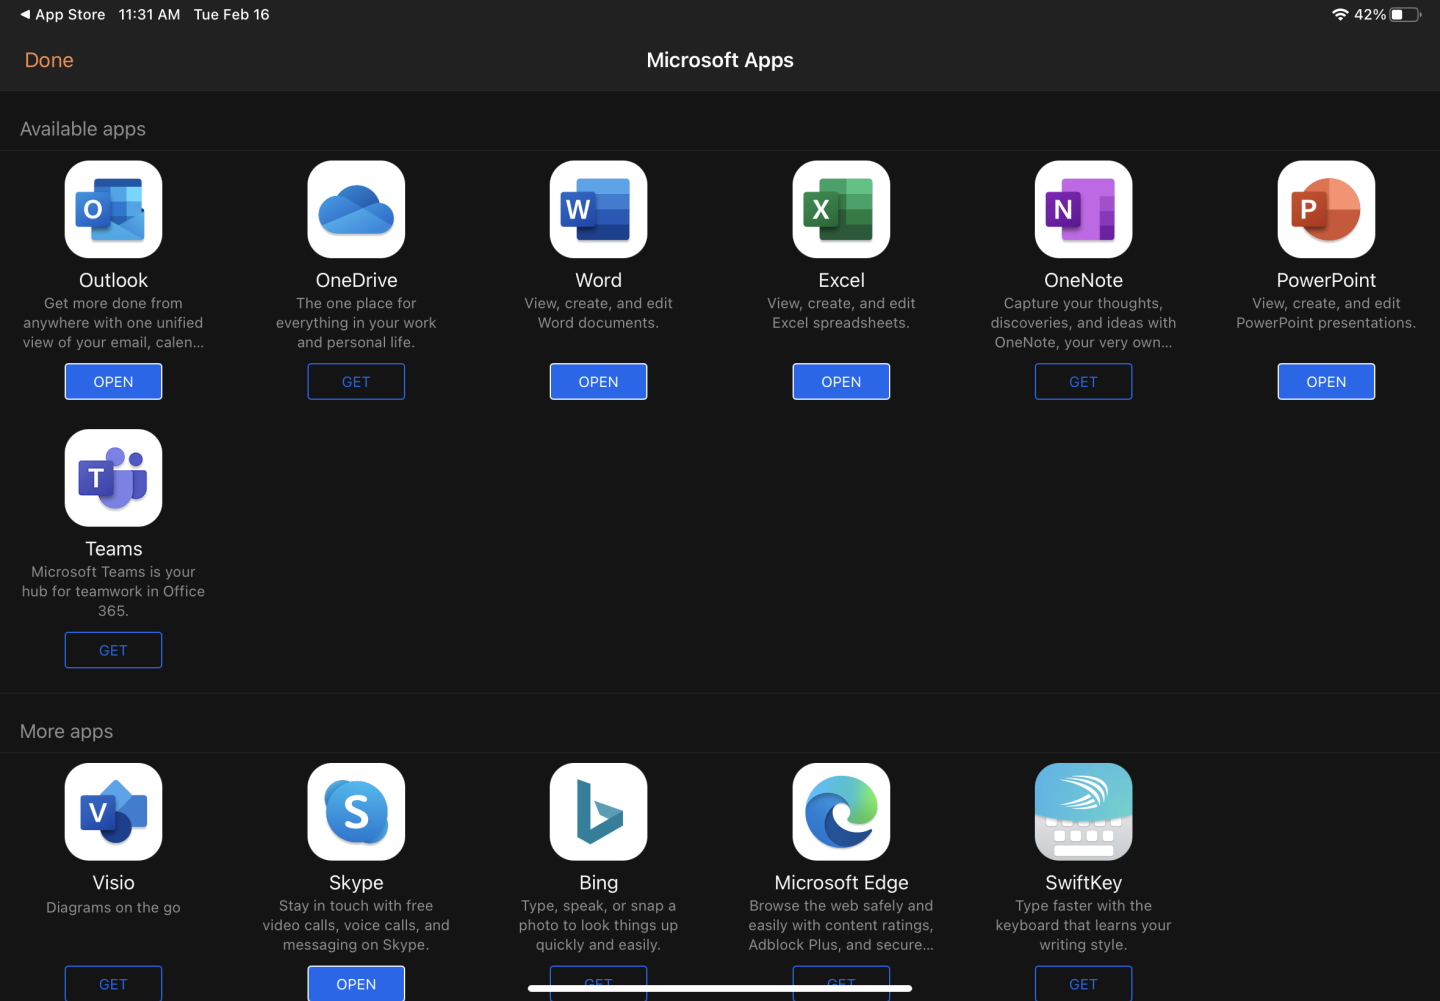1440x1001 pixels.
Task: Select the OneDrive cloud icon
Action: pos(356,209)
